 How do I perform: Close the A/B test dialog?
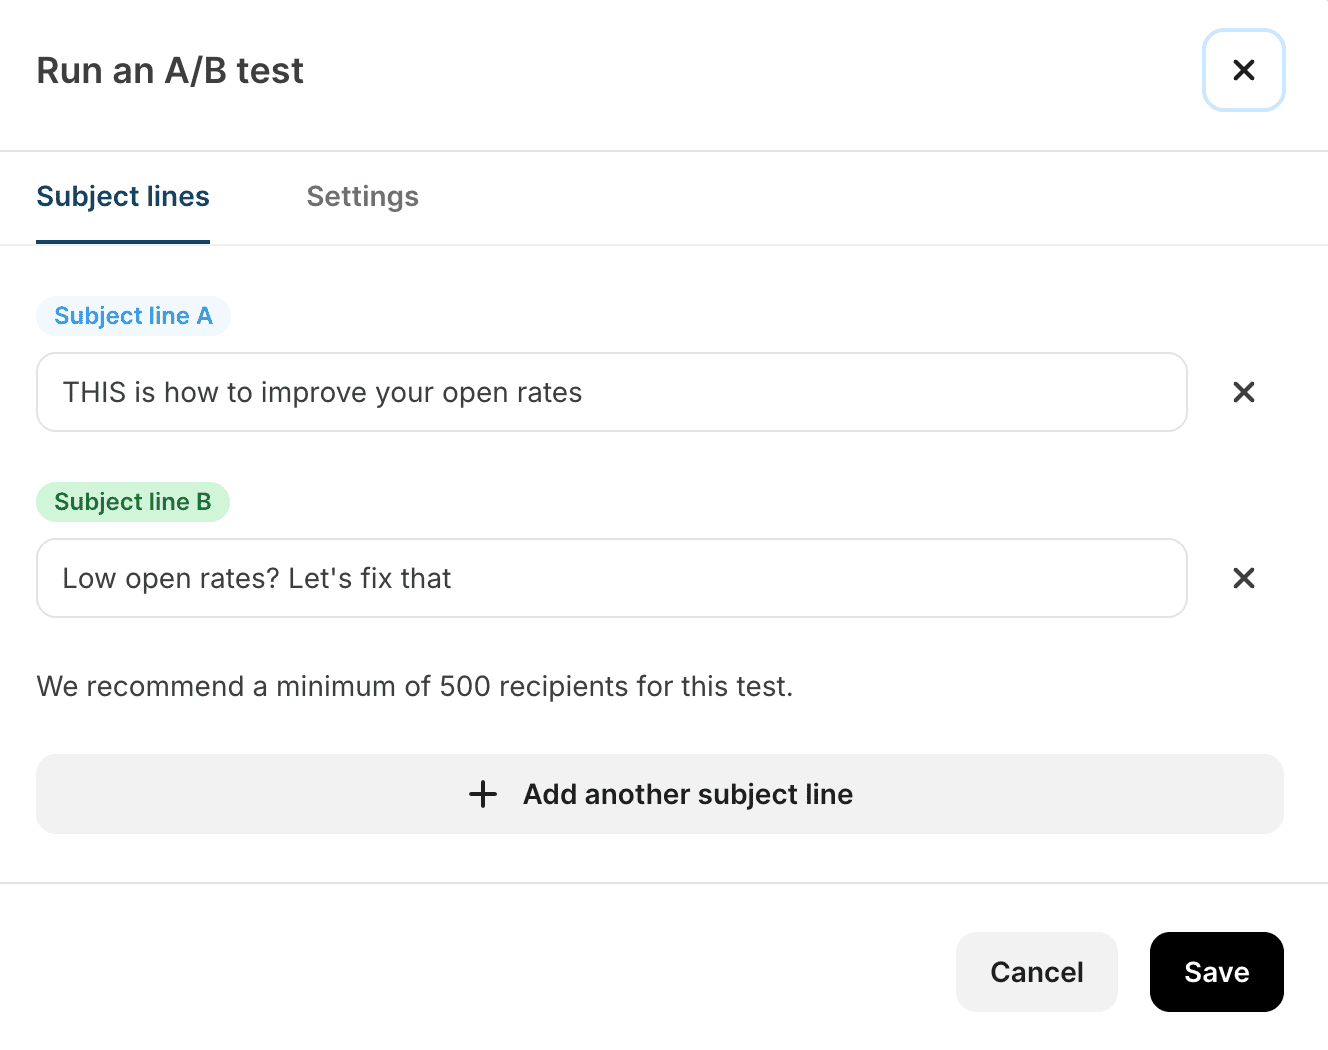(x=1243, y=70)
